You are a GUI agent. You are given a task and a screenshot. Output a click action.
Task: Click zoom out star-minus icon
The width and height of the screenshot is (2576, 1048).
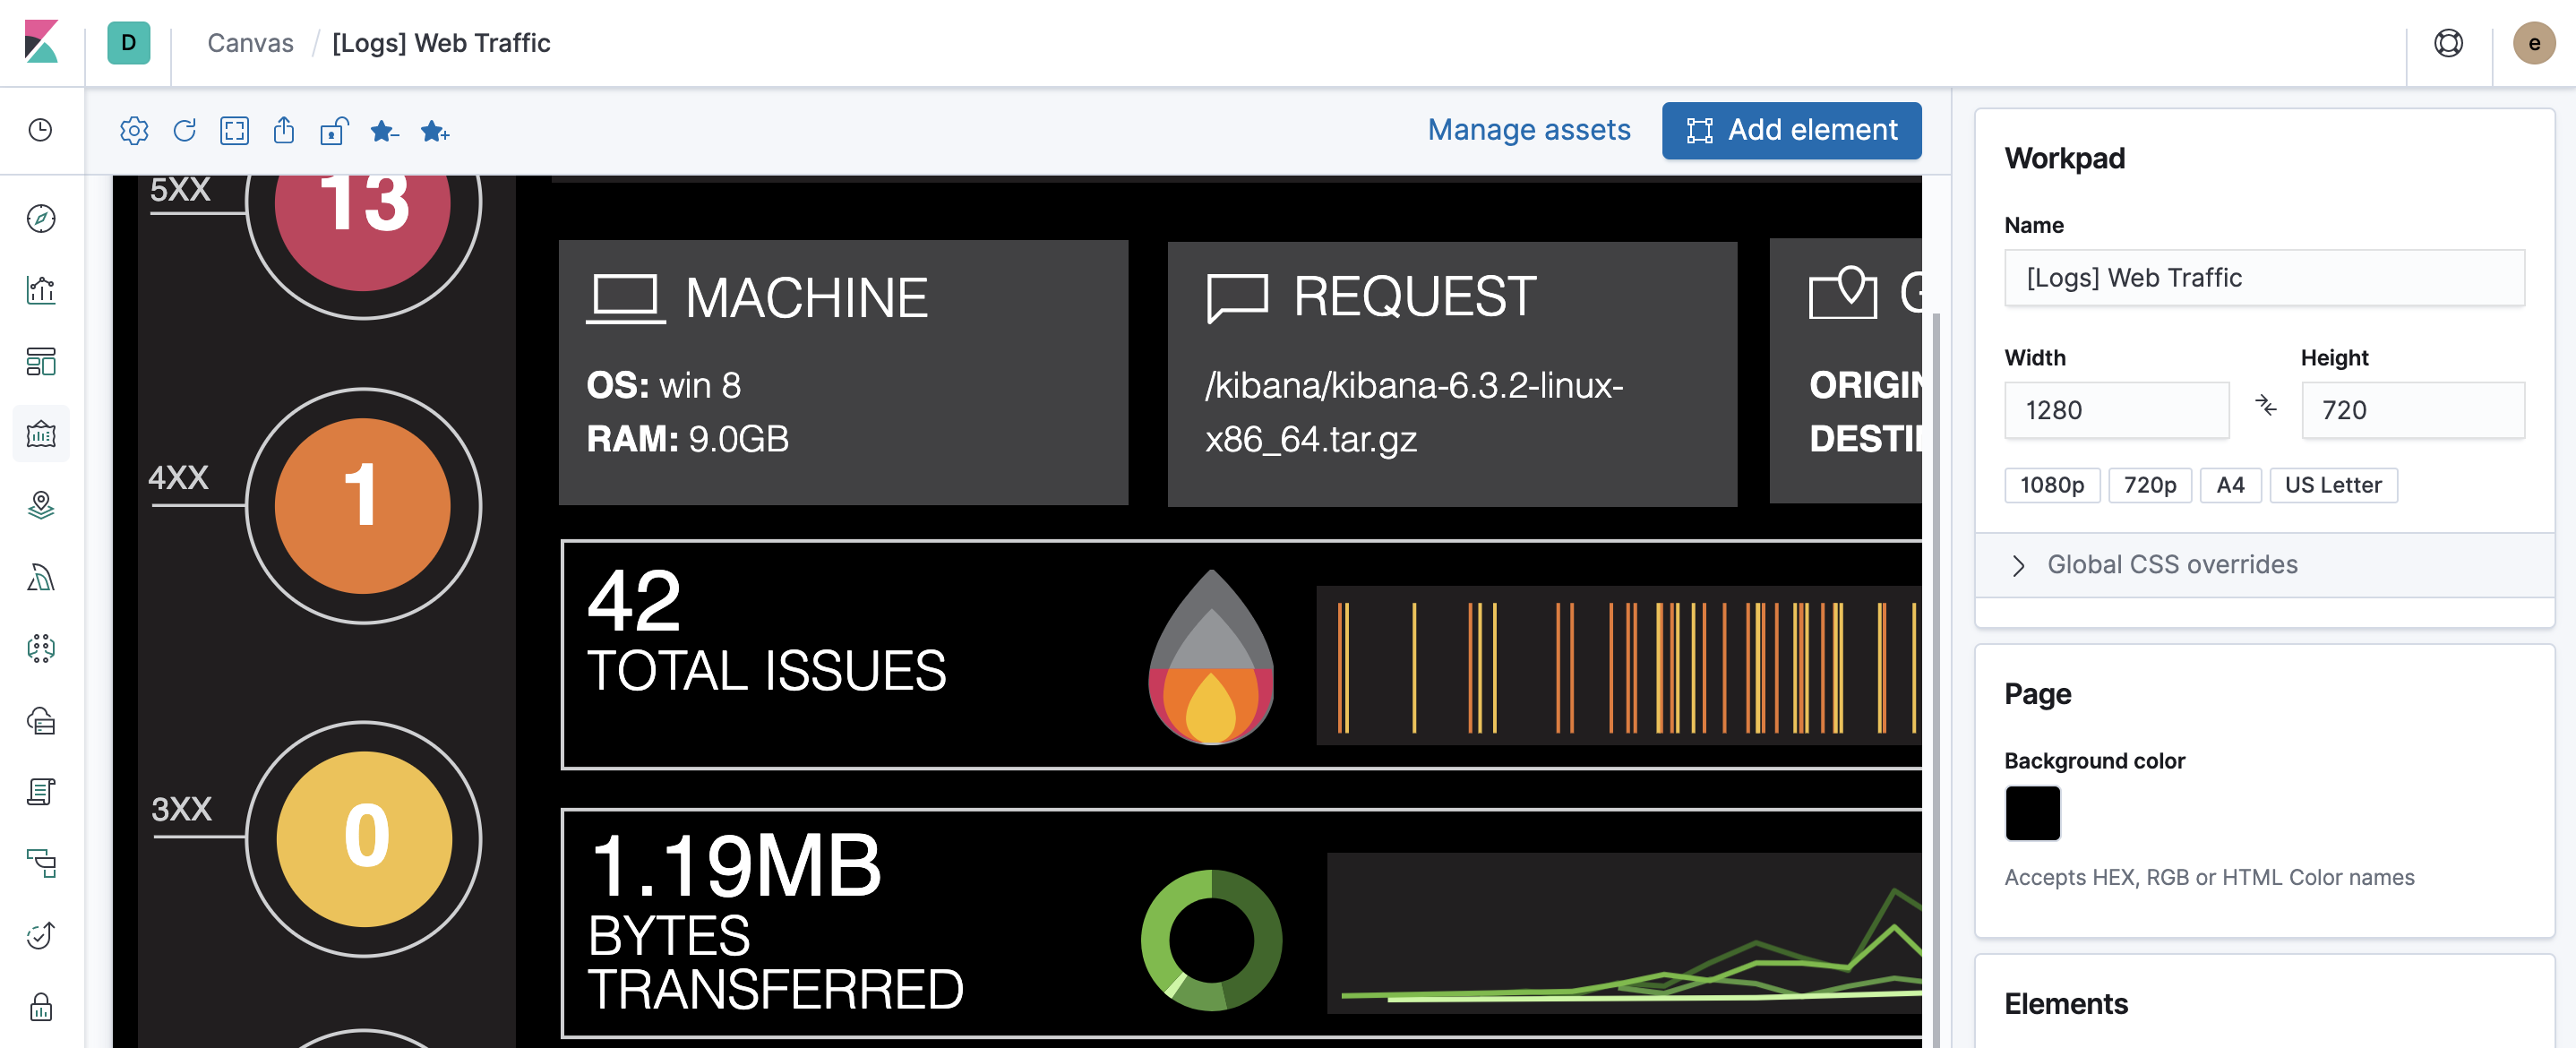coord(384,131)
